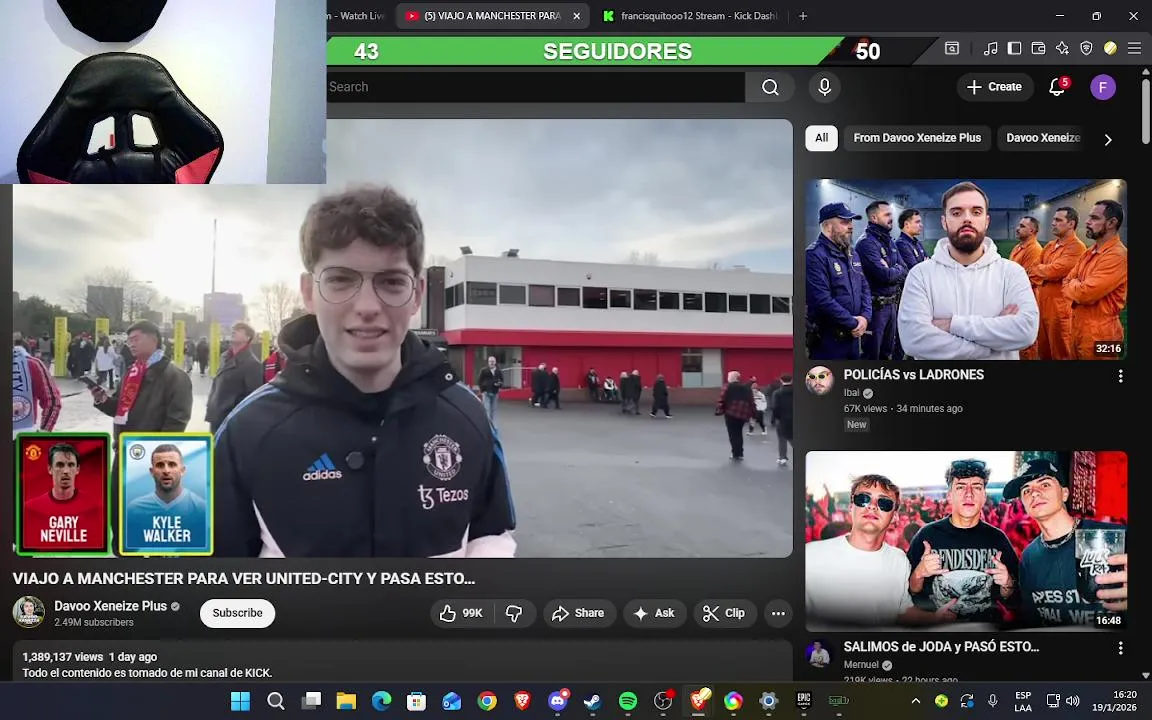The width and height of the screenshot is (1152, 720).
Task: Click the 2.49M subscribers text
Action: pos(94,622)
